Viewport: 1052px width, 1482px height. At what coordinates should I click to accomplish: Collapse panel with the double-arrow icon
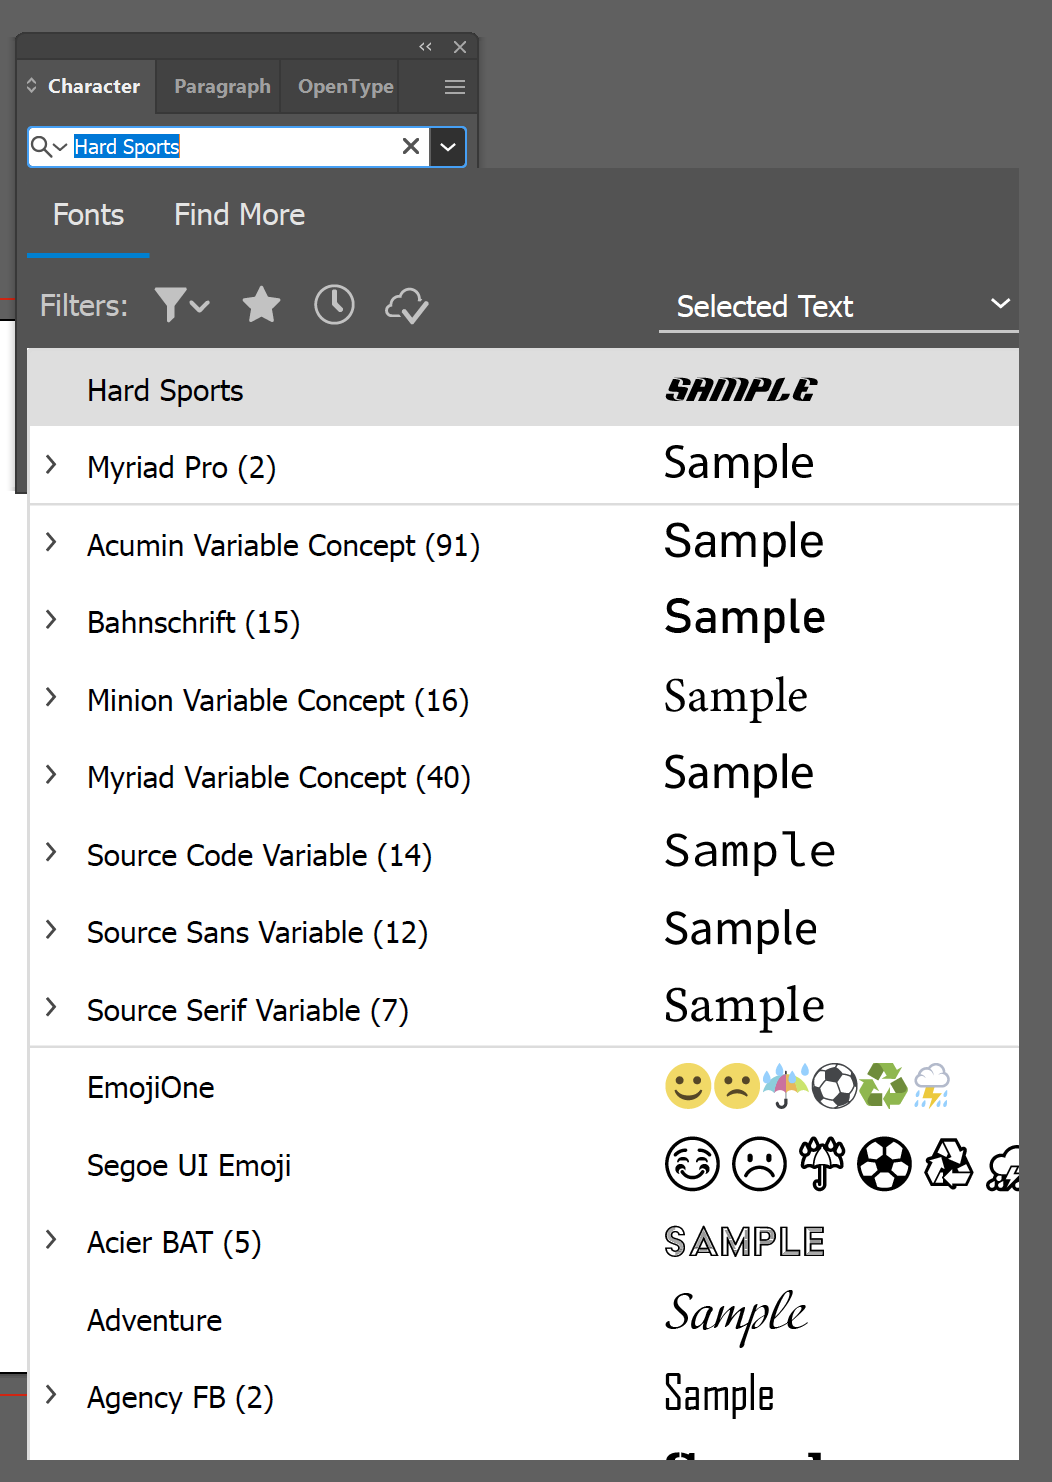424,46
